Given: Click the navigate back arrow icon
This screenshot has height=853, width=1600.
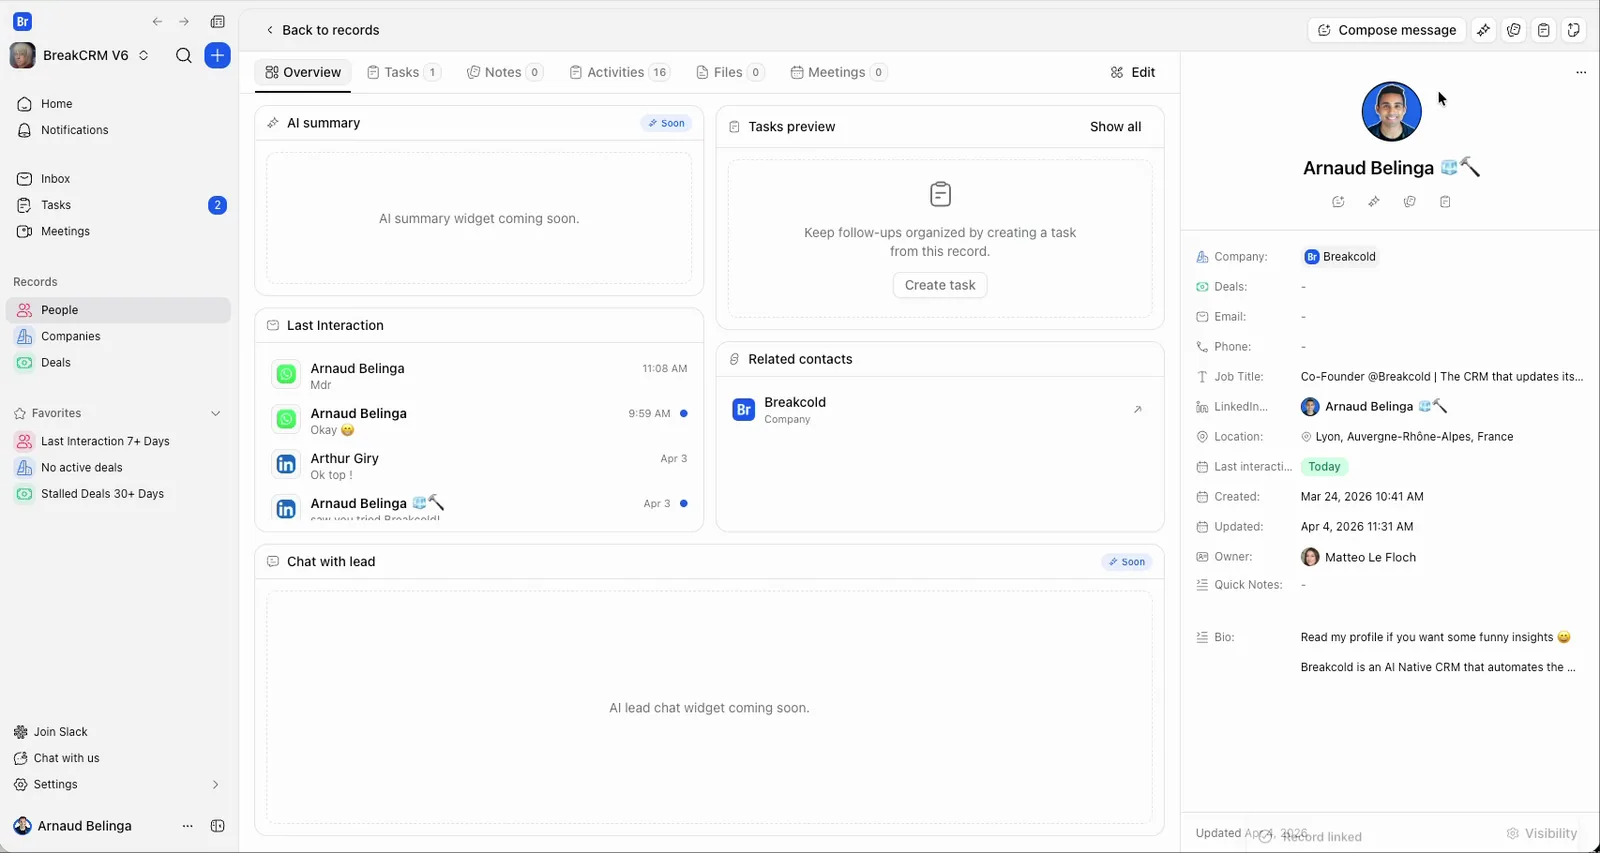Looking at the screenshot, I should pyautogui.click(x=157, y=22).
